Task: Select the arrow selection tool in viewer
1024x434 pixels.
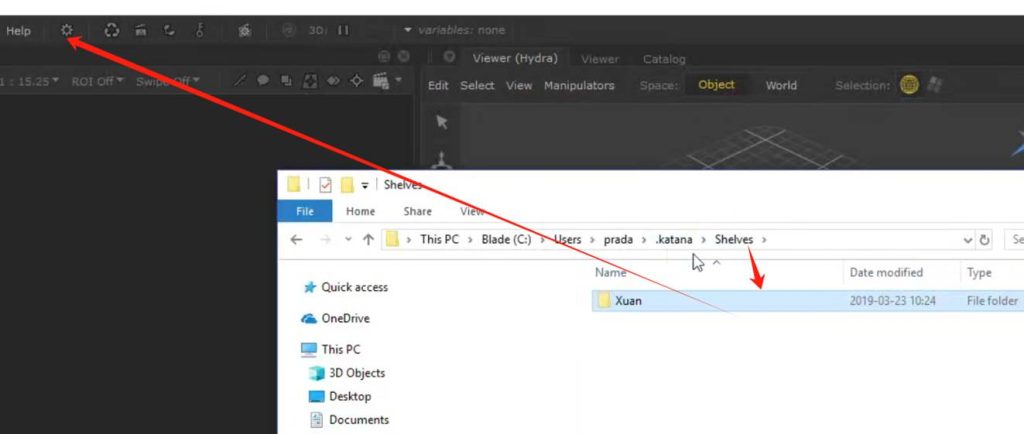Action: [442, 122]
